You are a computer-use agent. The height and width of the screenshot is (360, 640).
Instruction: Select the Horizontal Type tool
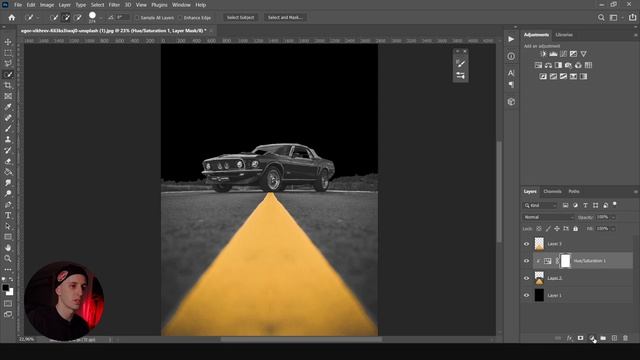pyautogui.click(x=8, y=215)
